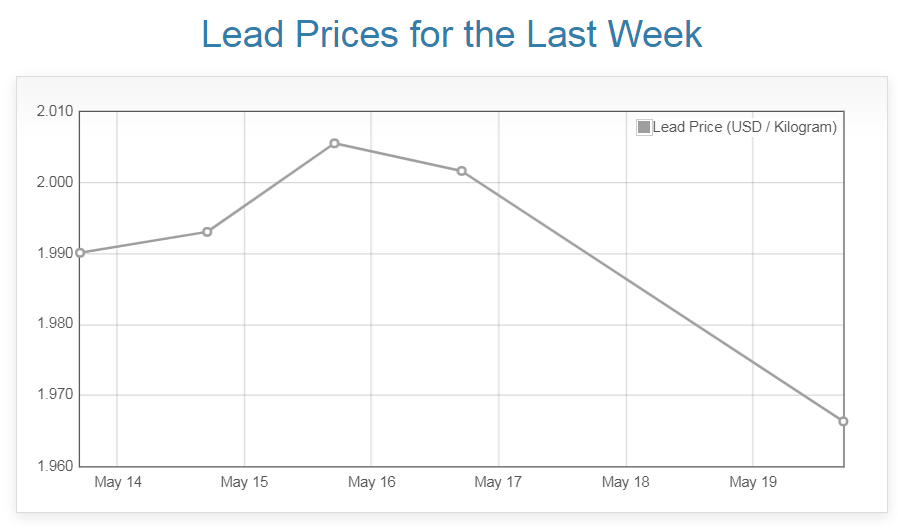Click the data point just above 2.000

point(461,171)
